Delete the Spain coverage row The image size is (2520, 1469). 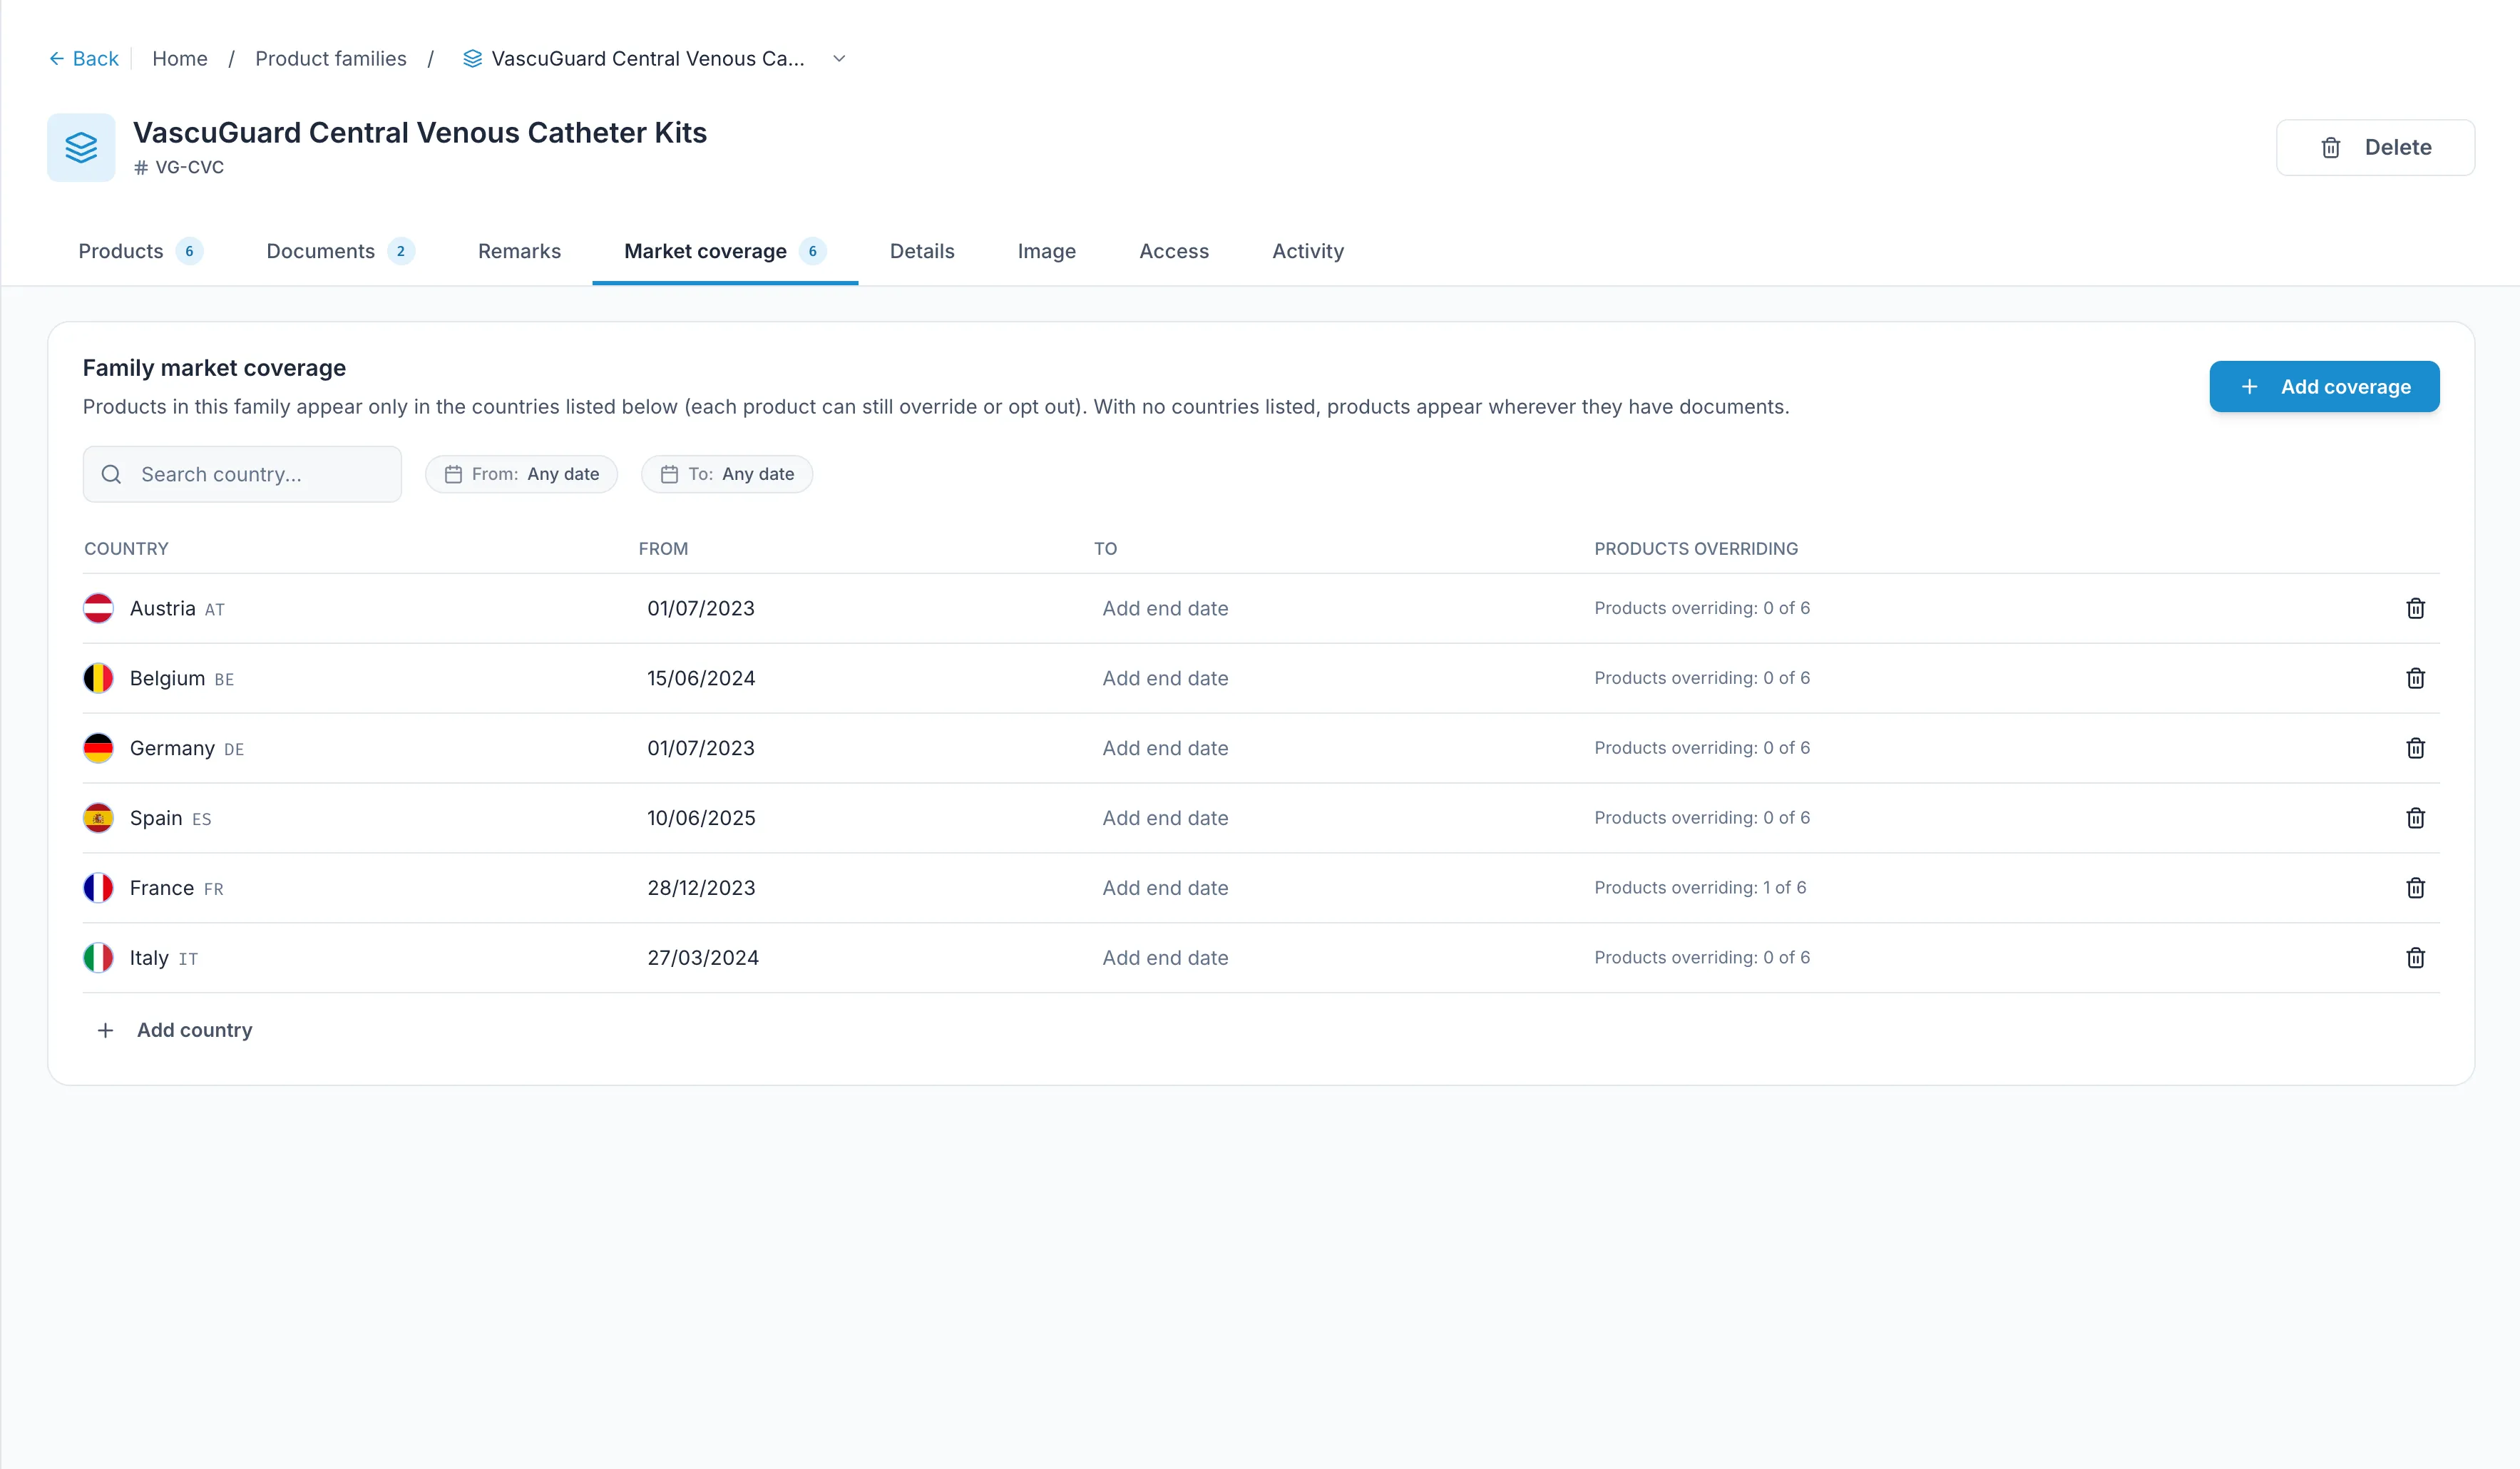coord(2415,818)
